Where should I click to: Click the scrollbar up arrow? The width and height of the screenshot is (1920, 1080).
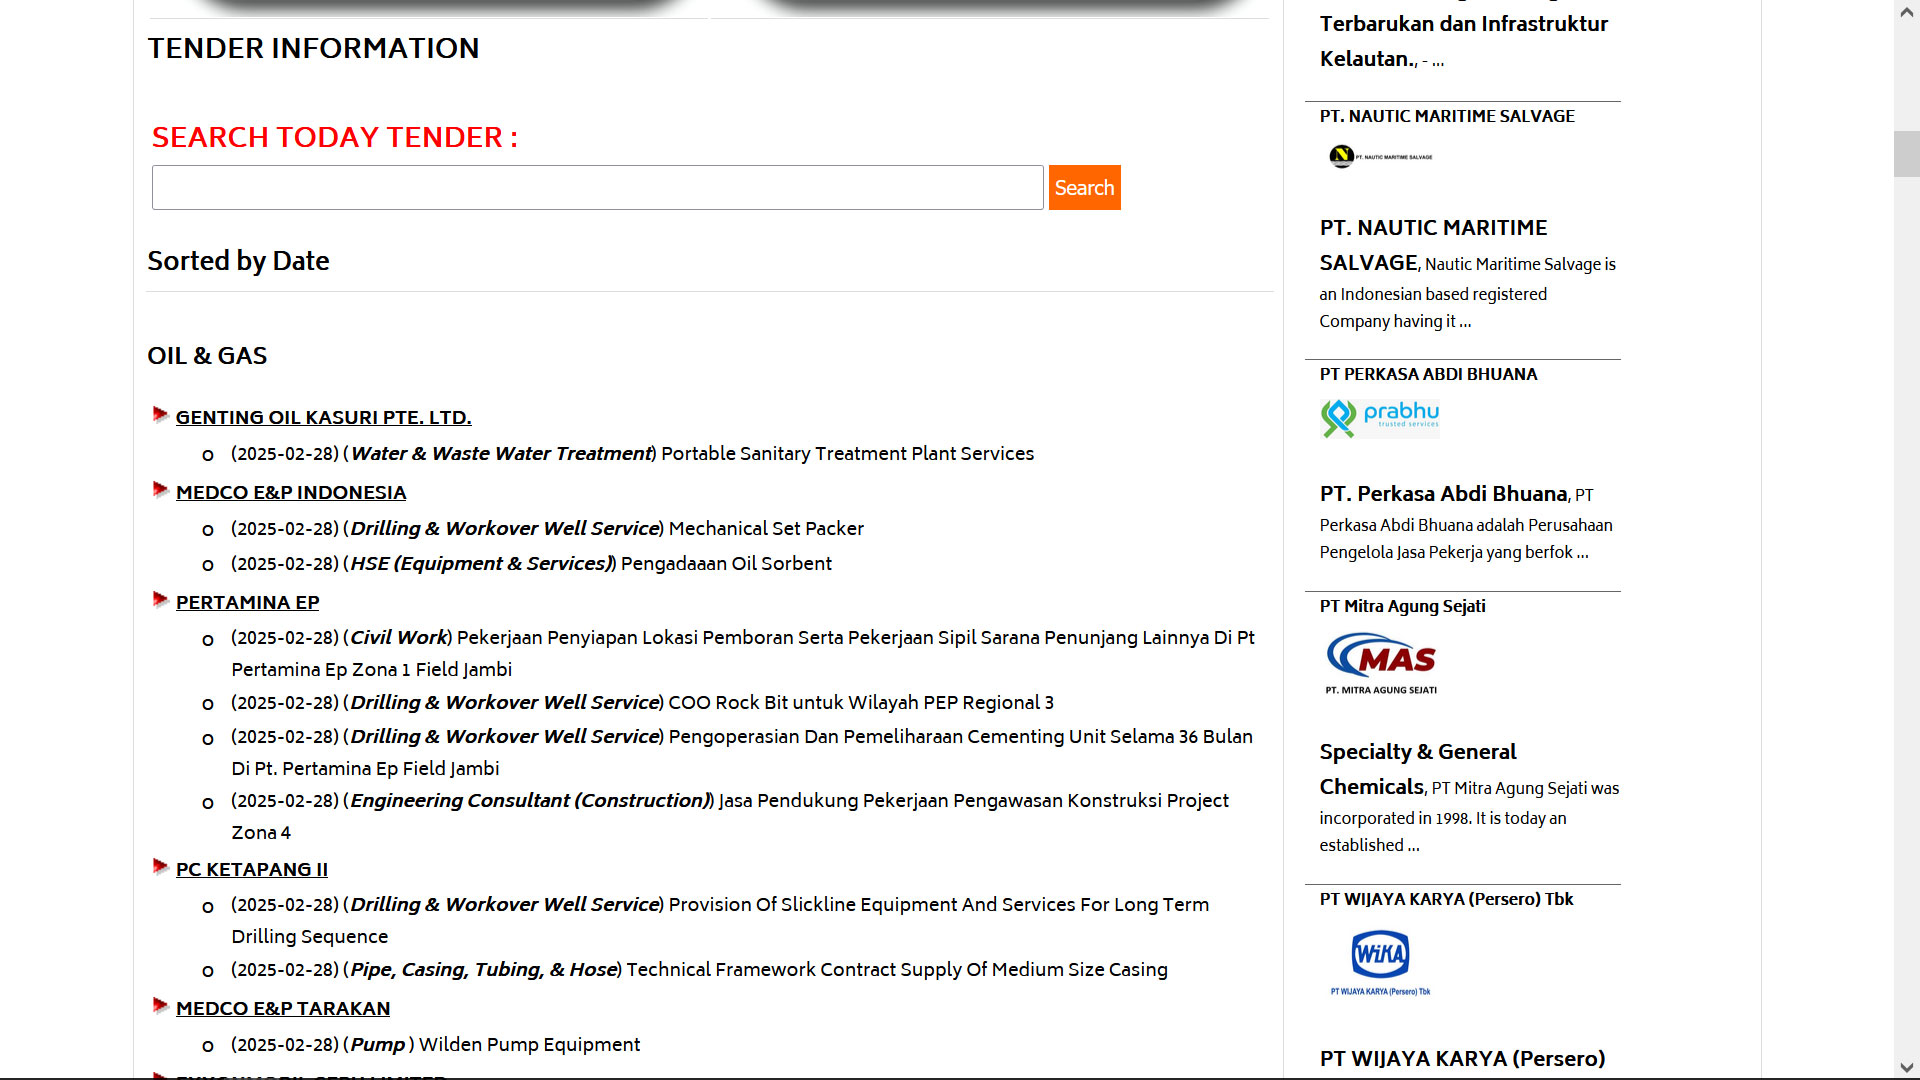1906,12
